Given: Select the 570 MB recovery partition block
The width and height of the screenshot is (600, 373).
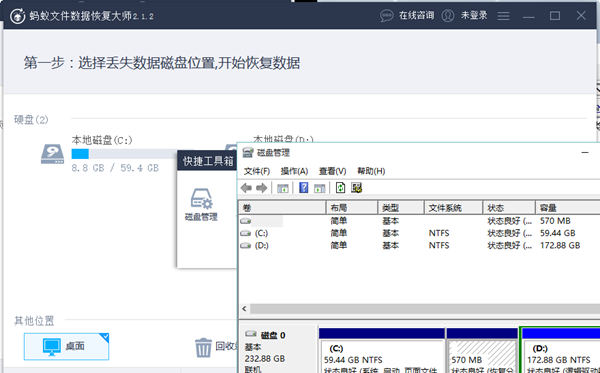Looking at the screenshot, I should click(482, 350).
